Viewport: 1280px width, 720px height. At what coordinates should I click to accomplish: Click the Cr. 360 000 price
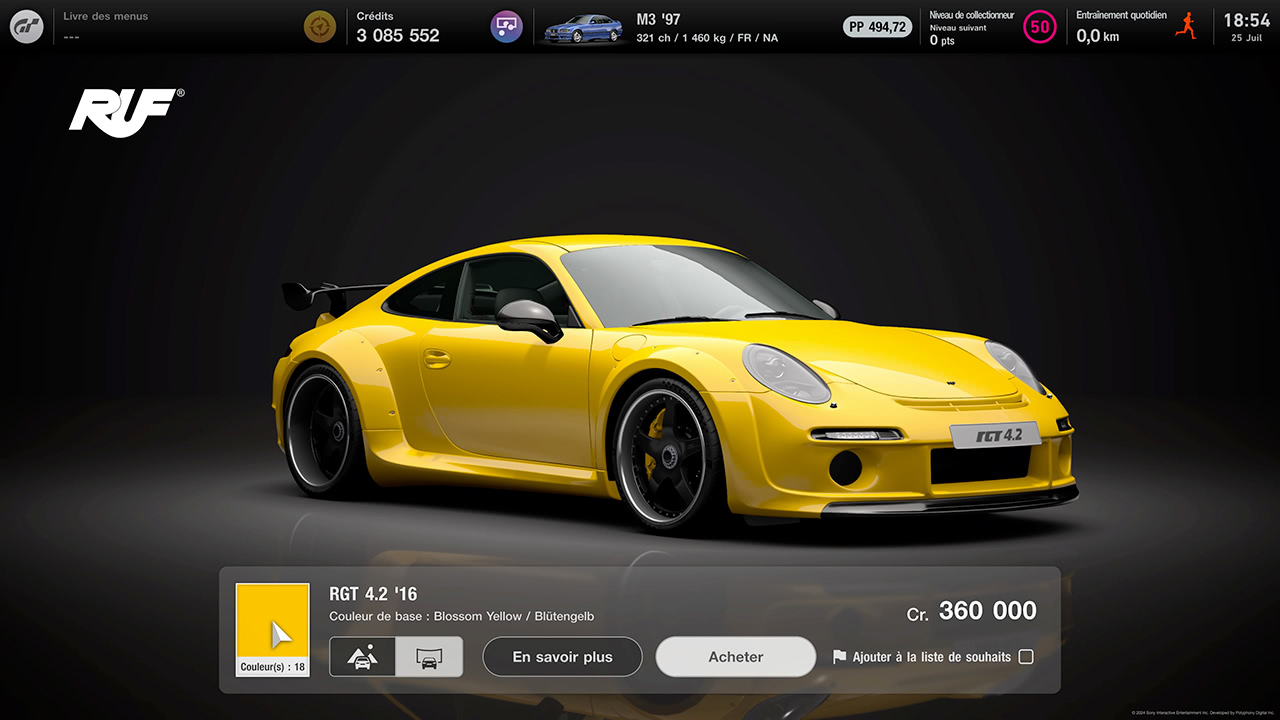(972, 611)
